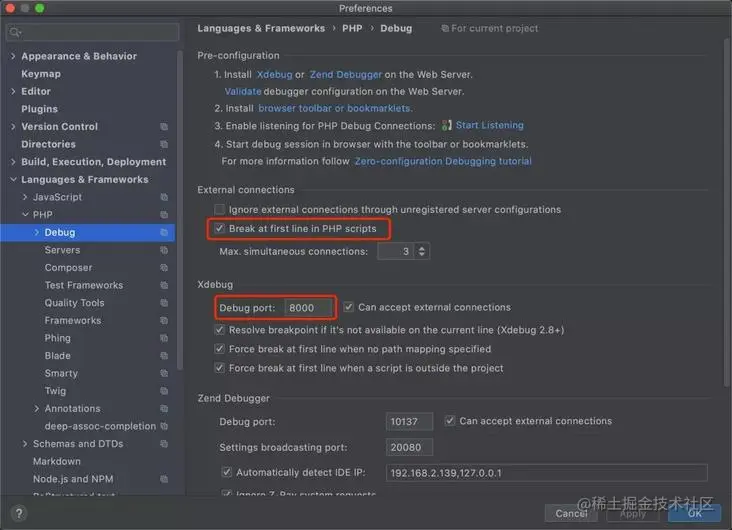
Task: Click the project-level icon beside Directories
Action: point(164,144)
